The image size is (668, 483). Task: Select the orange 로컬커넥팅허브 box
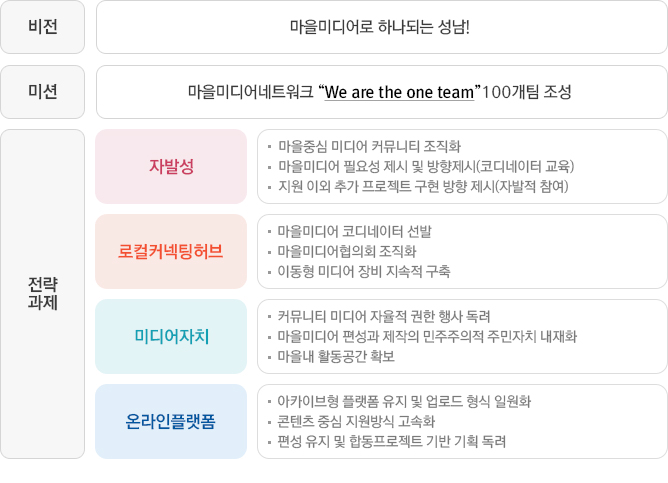(x=171, y=251)
